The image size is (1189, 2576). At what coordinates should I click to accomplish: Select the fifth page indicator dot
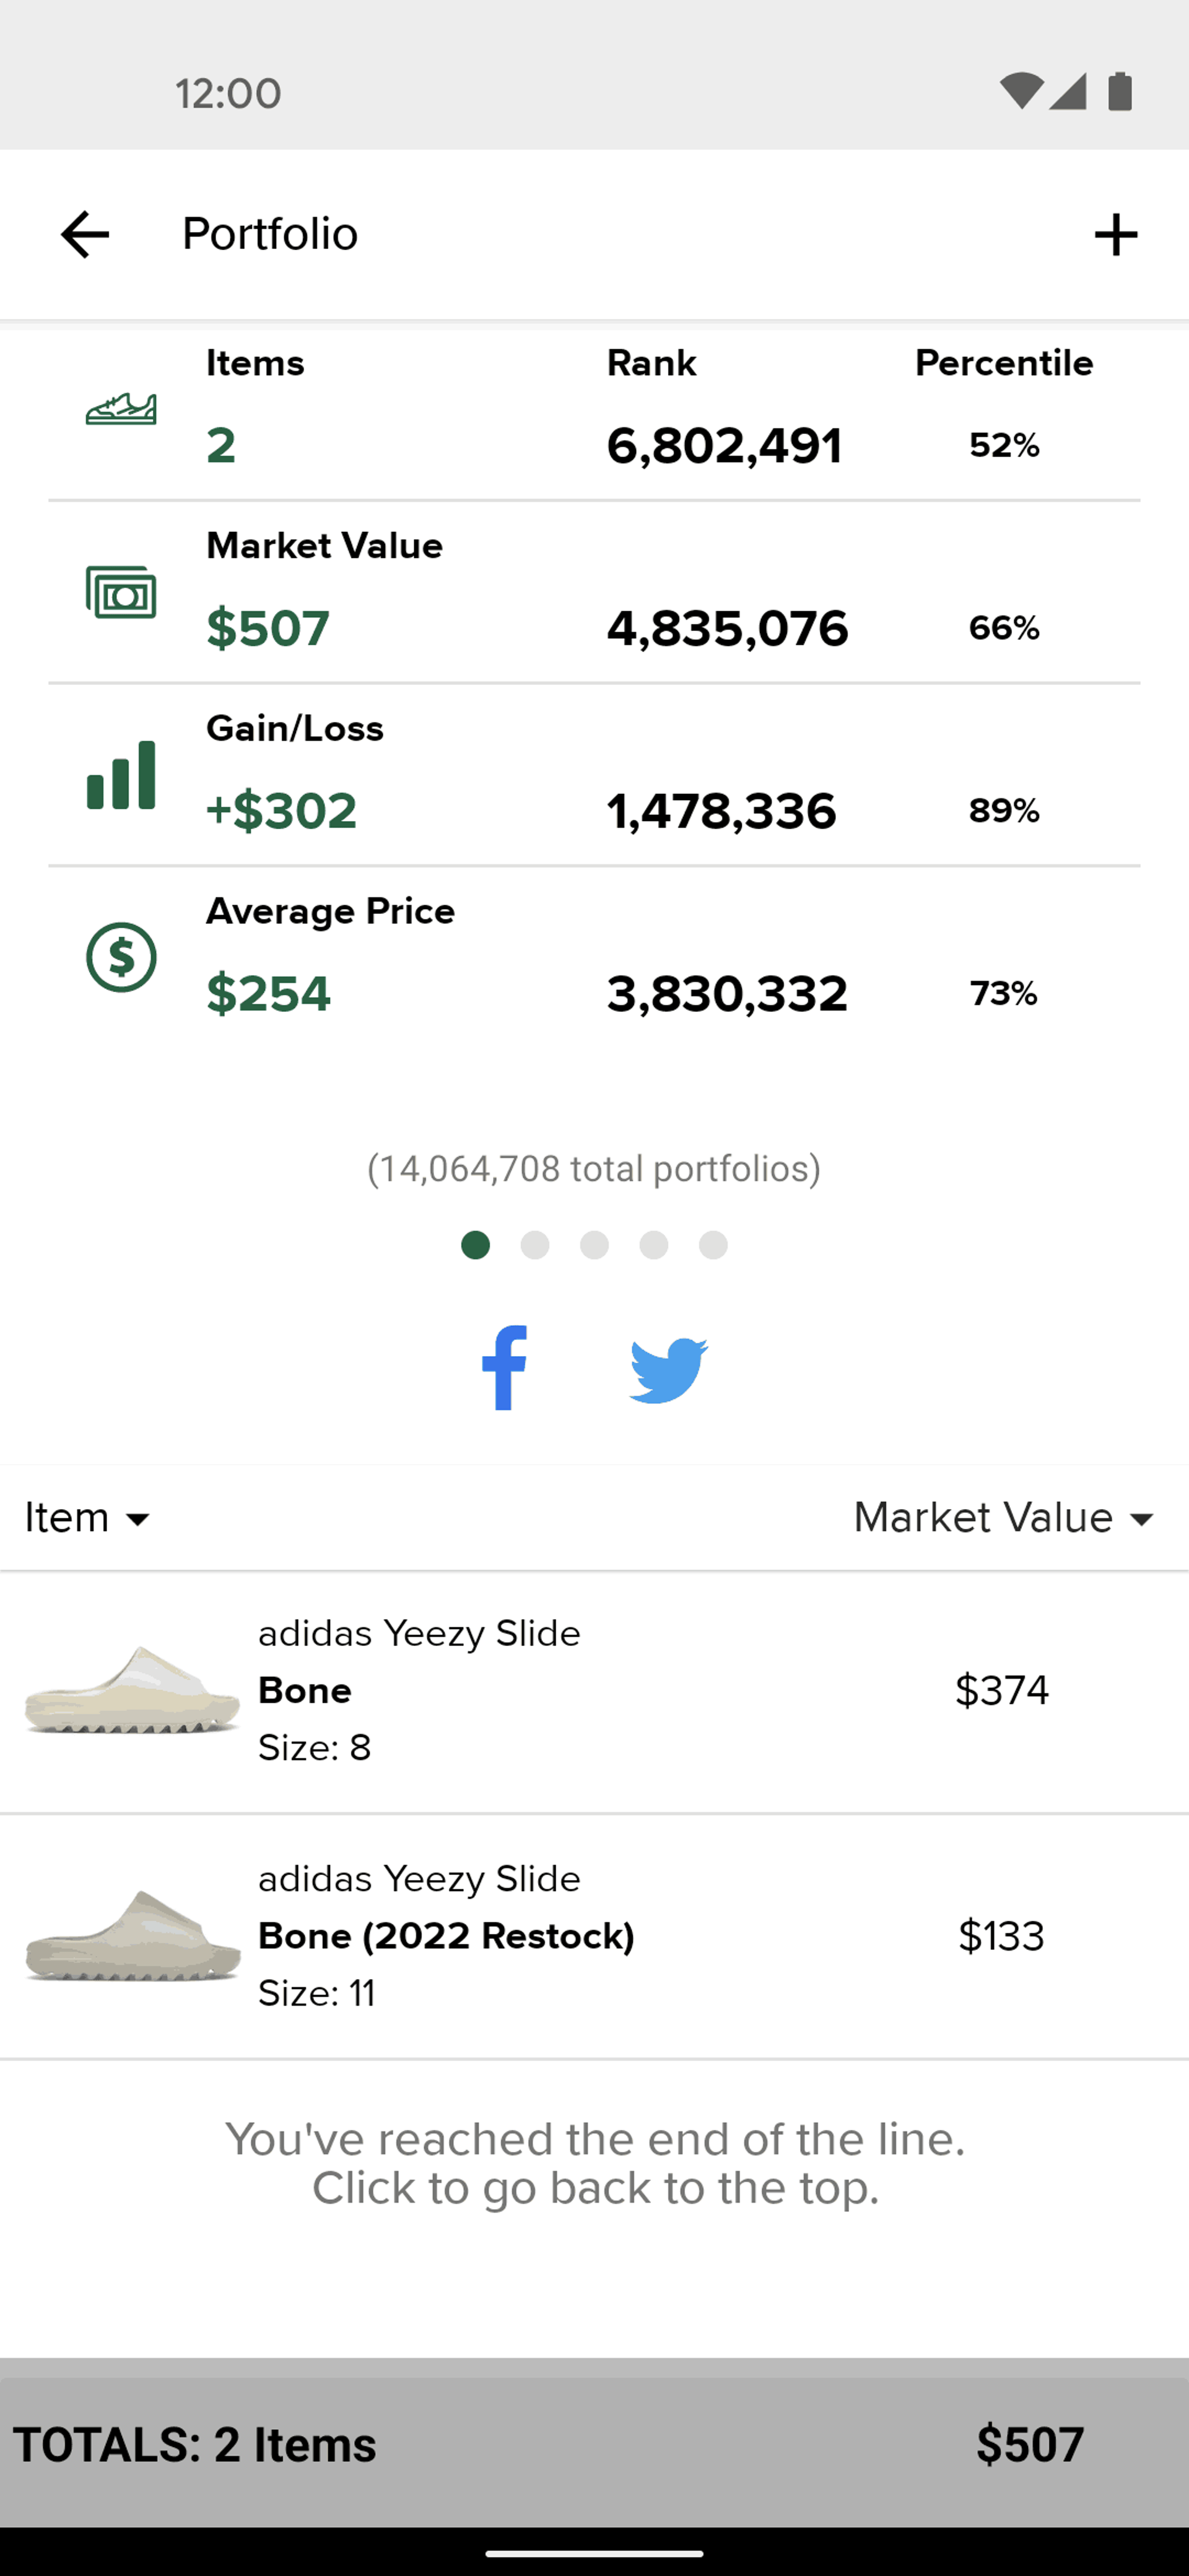(x=713, y=1245)
